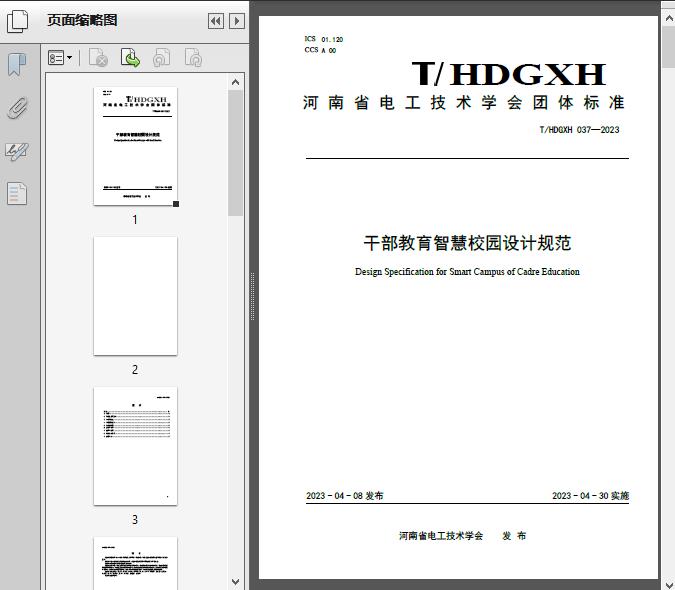Click the "河南省电工技术学会" publisher text
The image size is (675, 590).
coord(441,535)
